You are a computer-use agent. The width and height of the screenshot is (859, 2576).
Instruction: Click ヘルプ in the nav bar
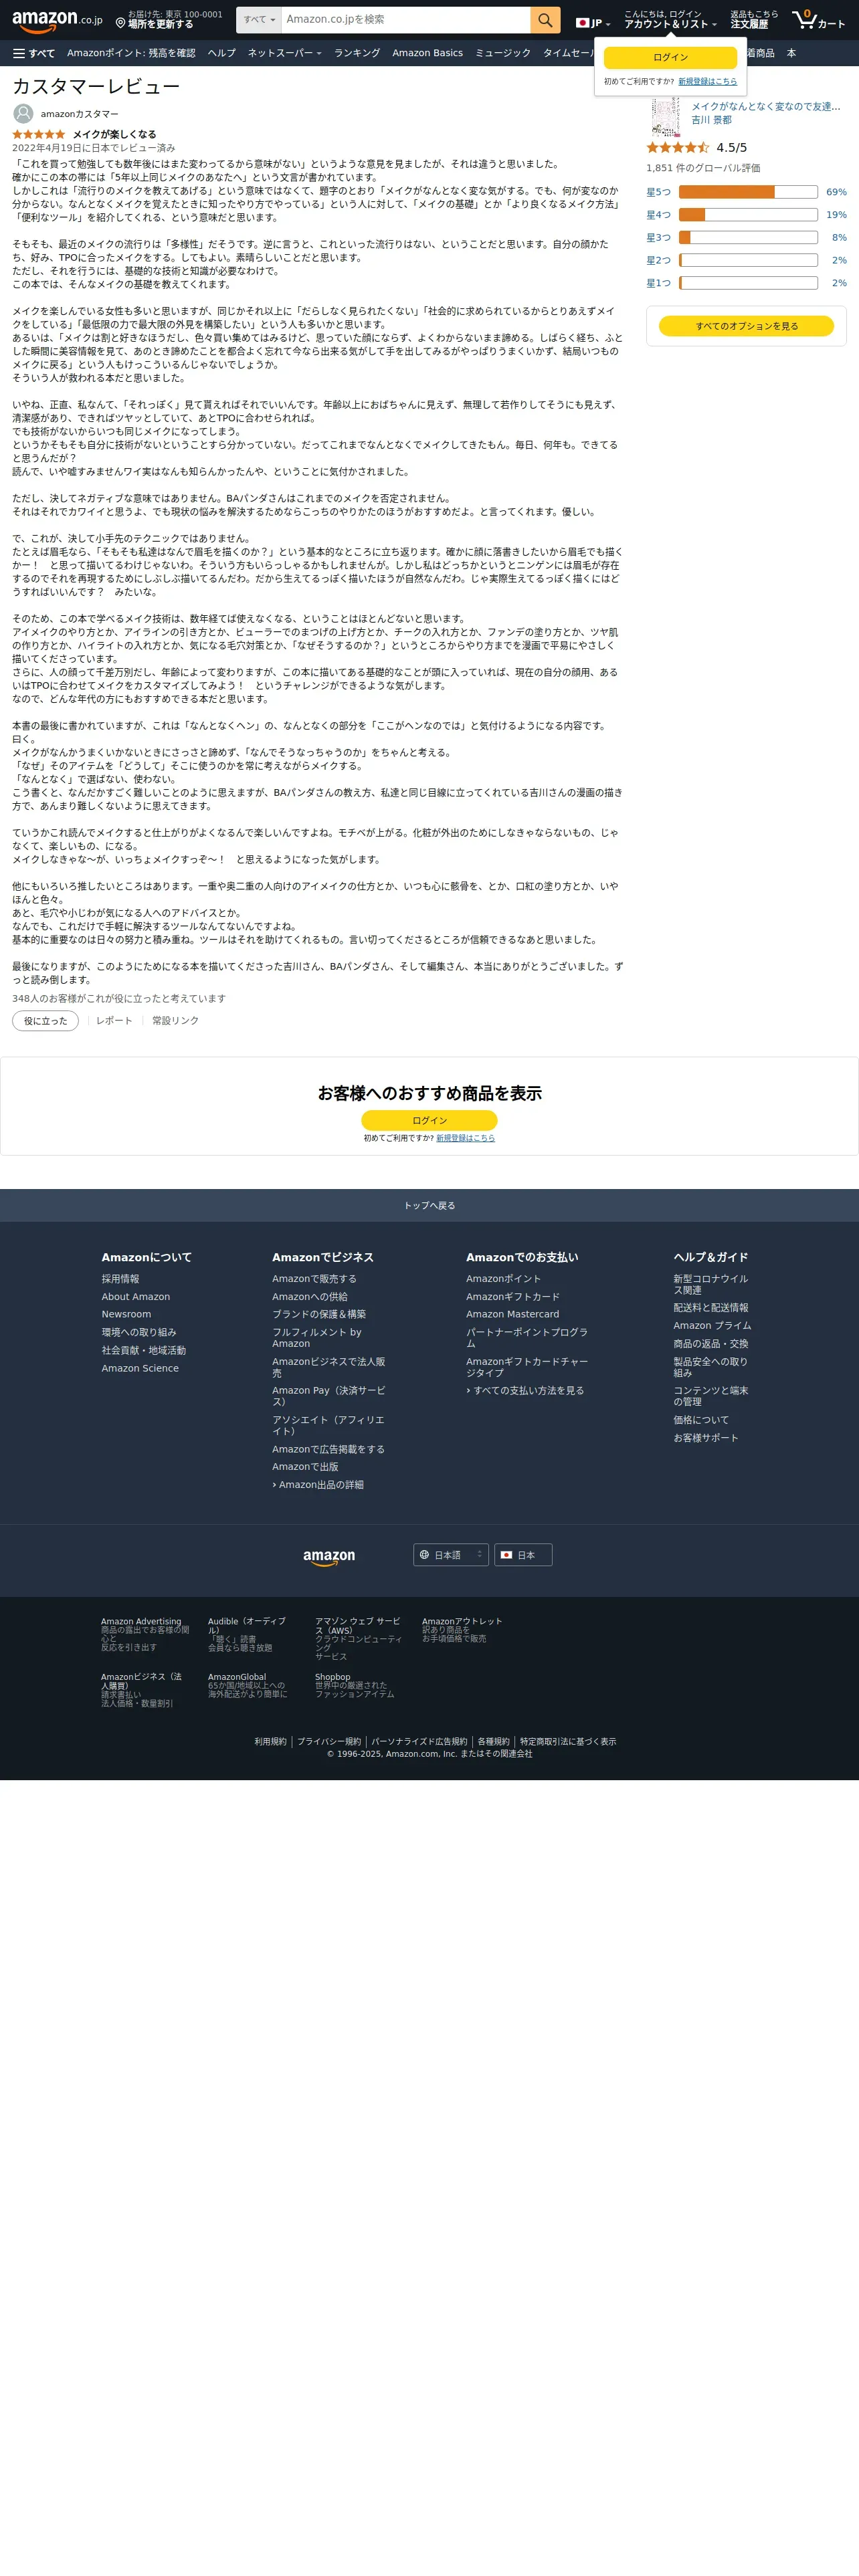[x=222, y=53]
